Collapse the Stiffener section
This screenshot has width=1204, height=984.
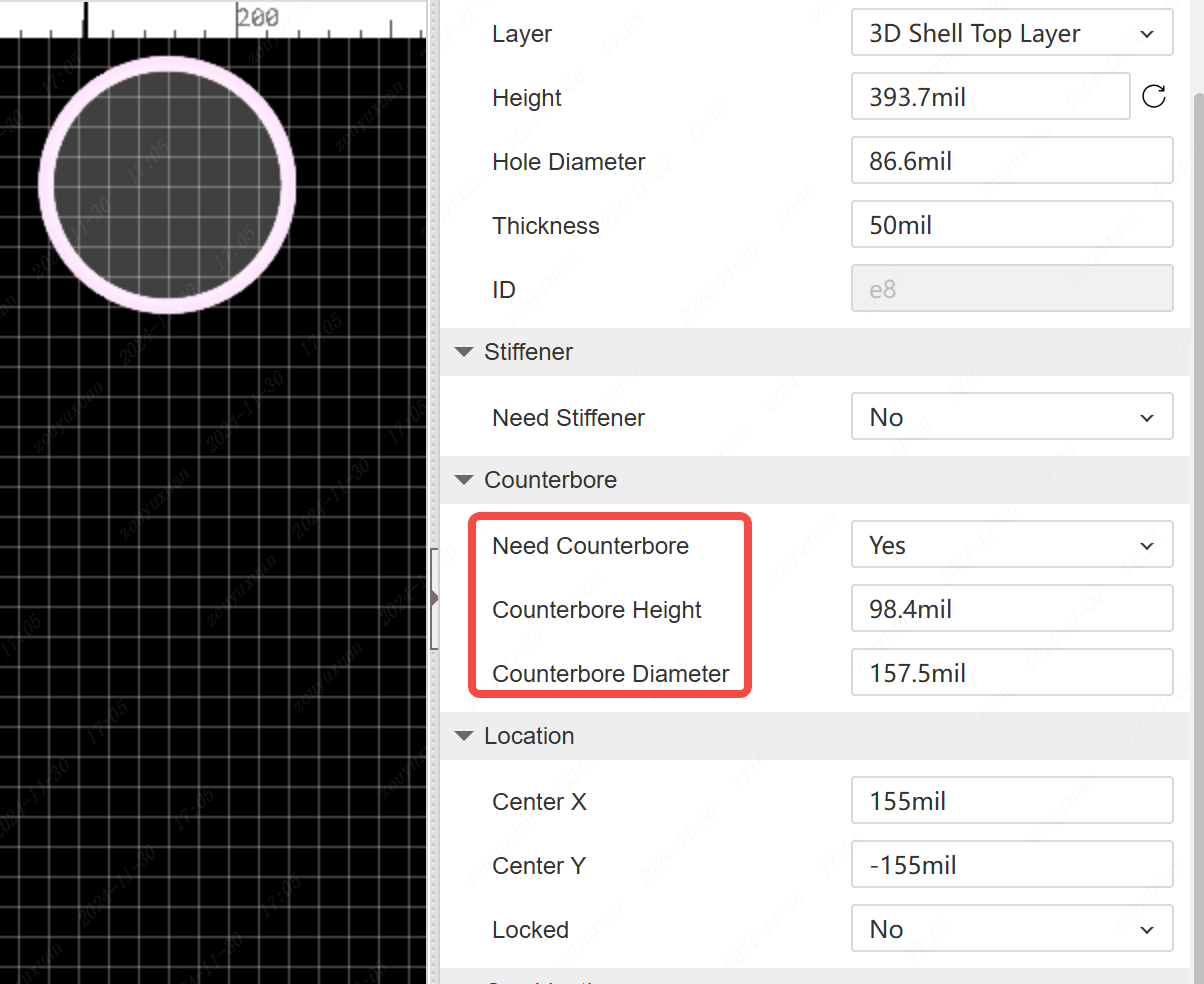click(464, 352)
